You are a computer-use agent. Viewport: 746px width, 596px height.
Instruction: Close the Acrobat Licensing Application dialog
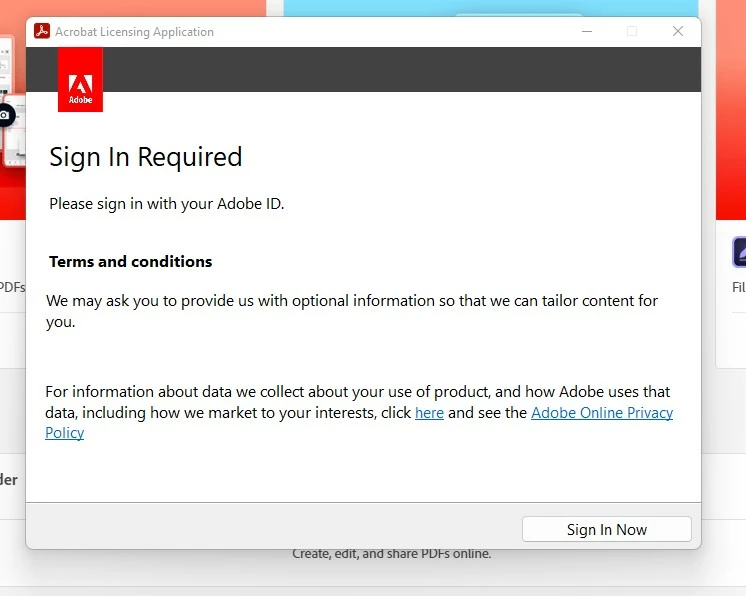click(x=678, y=31)
